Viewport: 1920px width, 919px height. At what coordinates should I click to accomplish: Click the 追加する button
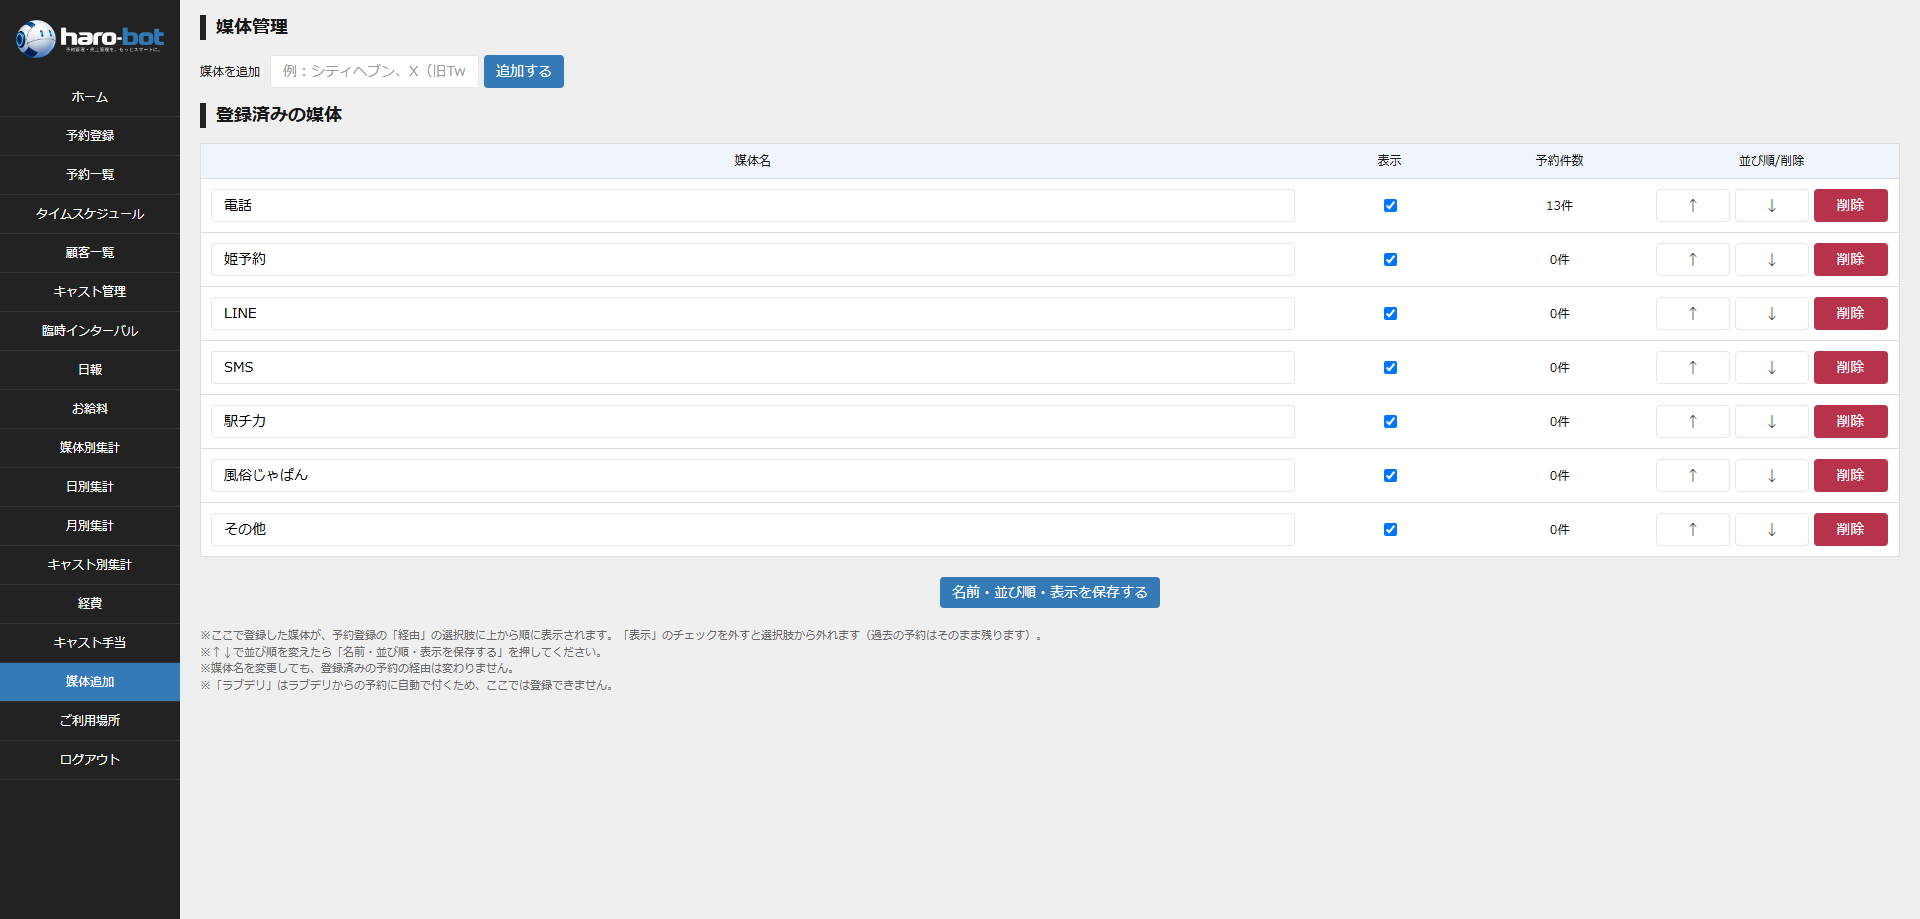pyautogui.click(x=524, y=71)
